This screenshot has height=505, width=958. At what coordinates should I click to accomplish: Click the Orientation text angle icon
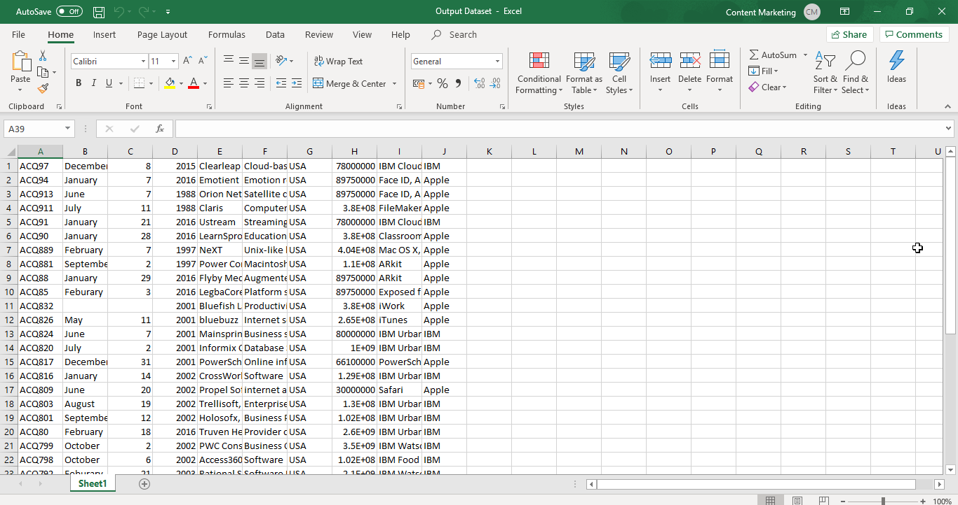pos(282,60)
